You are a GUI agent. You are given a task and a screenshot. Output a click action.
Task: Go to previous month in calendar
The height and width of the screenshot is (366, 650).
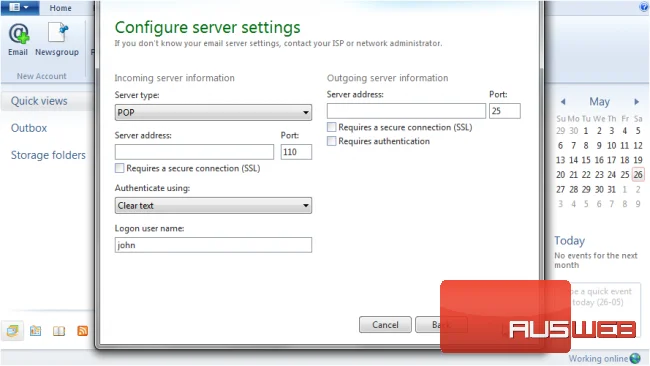coord(563,102)
